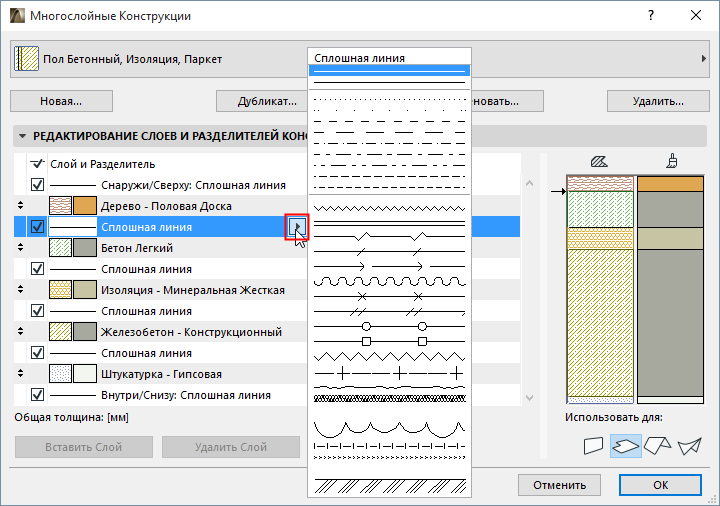Screen dimensions: 720x506
Task: Select Изоляция - Минеральная Жесткая layer name
Action: tap(193, 290)
